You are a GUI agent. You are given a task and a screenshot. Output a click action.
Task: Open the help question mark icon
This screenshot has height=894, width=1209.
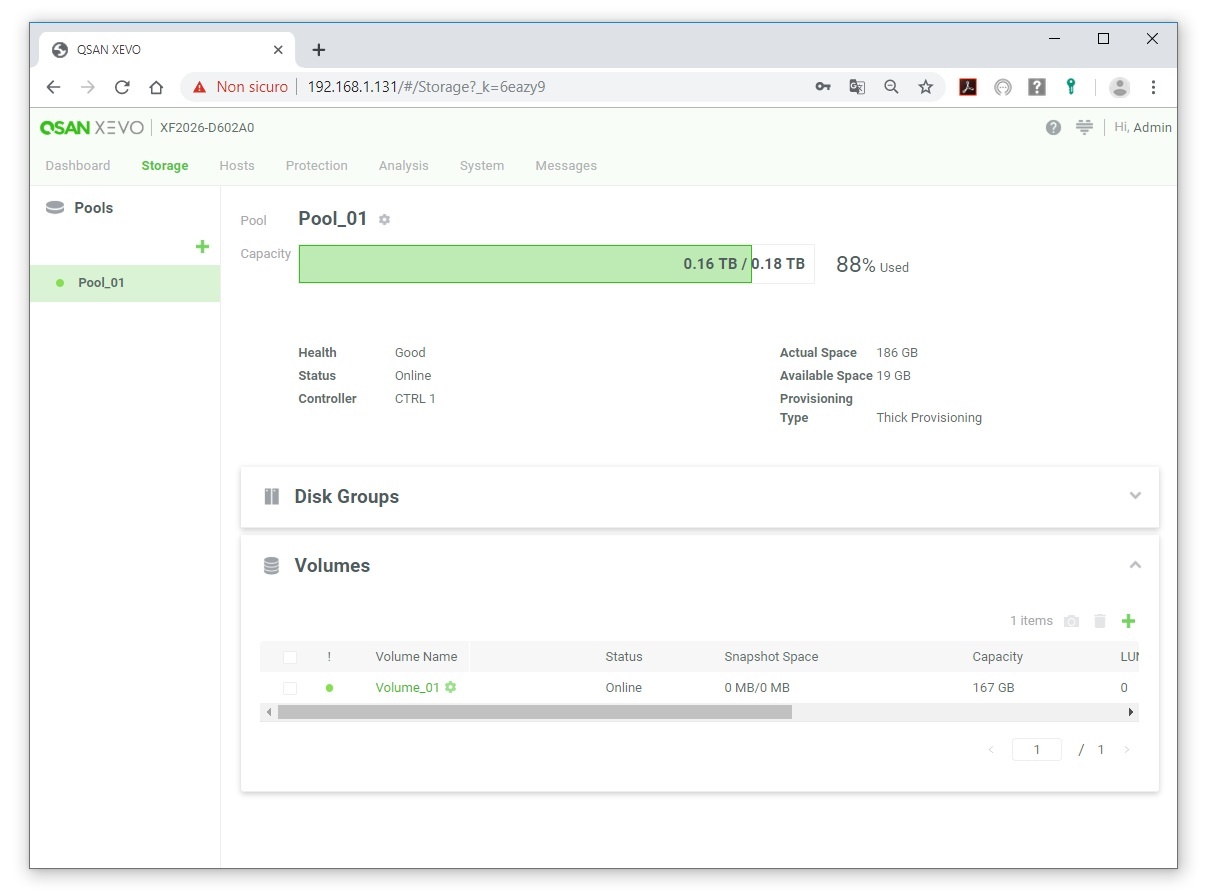pyautogui.click(x=1053, y=127)
